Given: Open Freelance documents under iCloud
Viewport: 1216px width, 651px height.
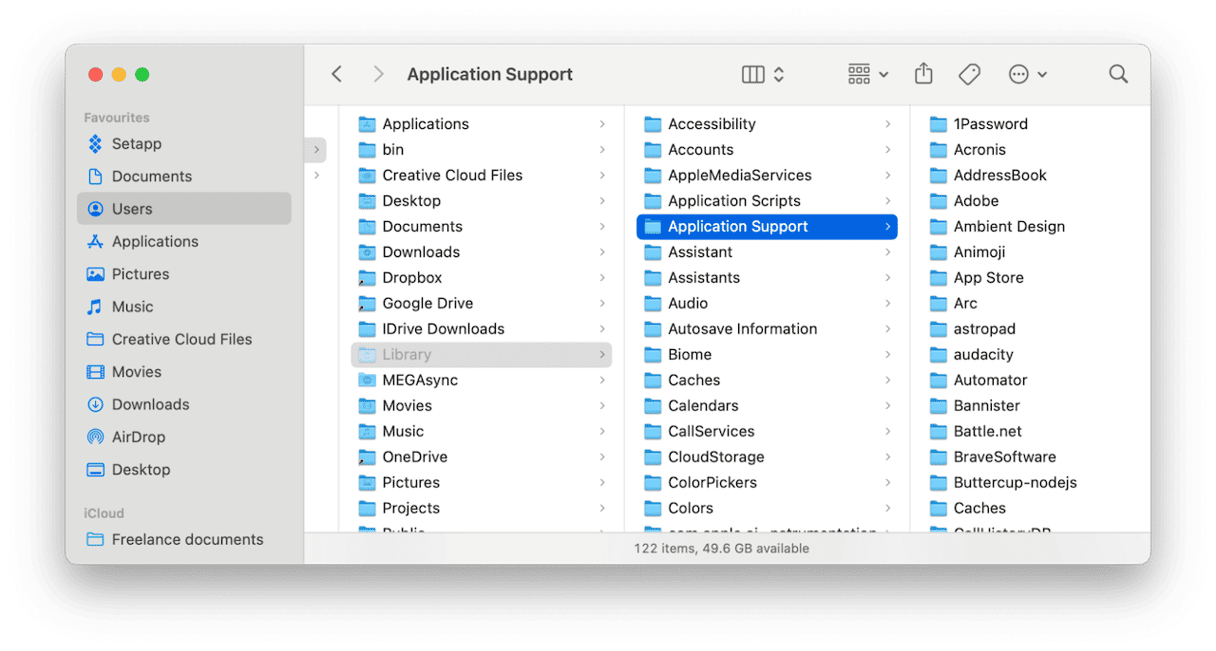Looking at the screenshot, I should coord(187,539).
